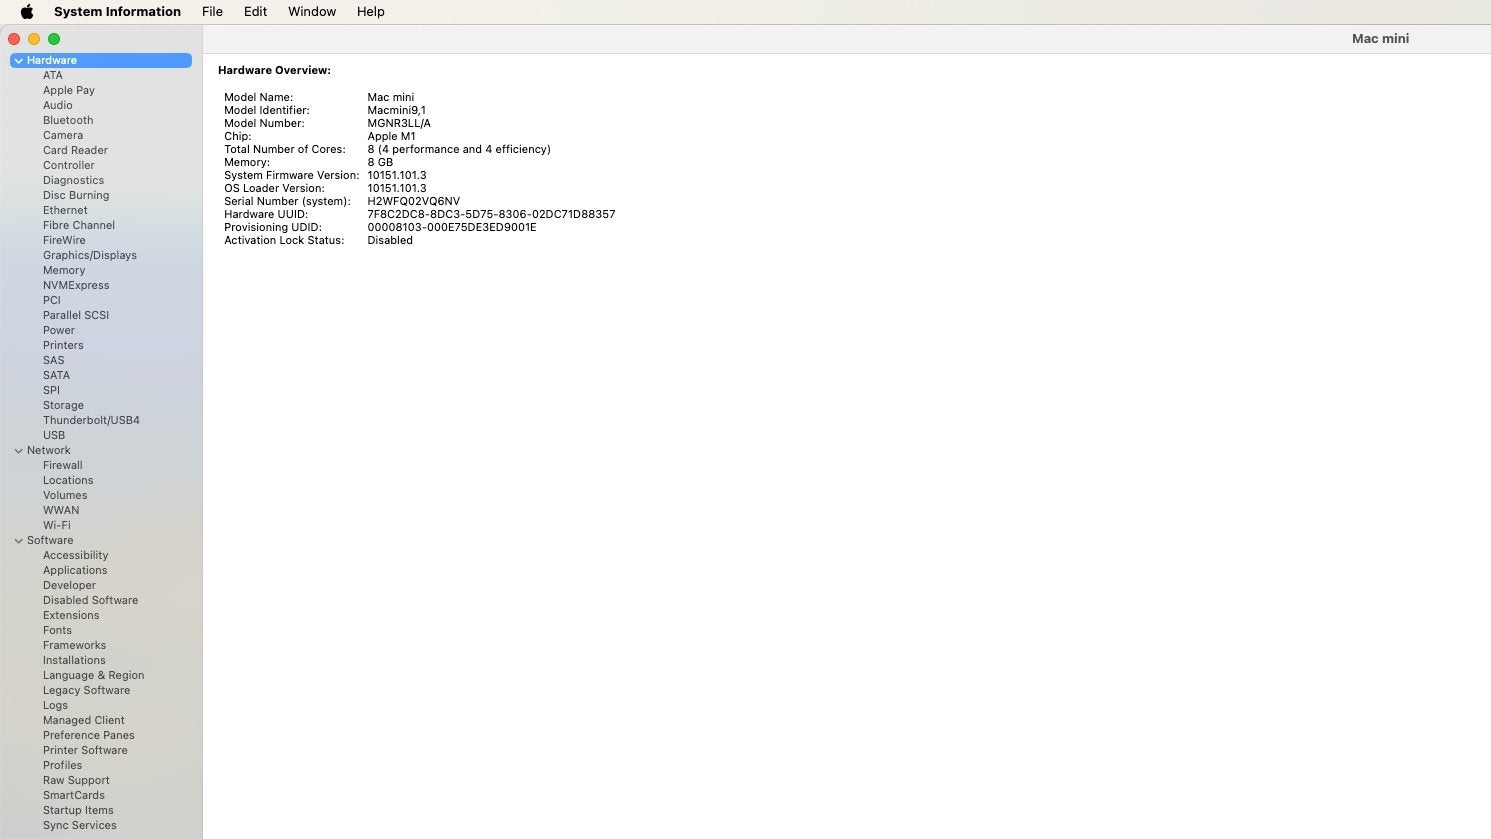Select the Power sidebar item
Image resolution: width=1491 pixels, height=839 pixels.
coord(59,331)
